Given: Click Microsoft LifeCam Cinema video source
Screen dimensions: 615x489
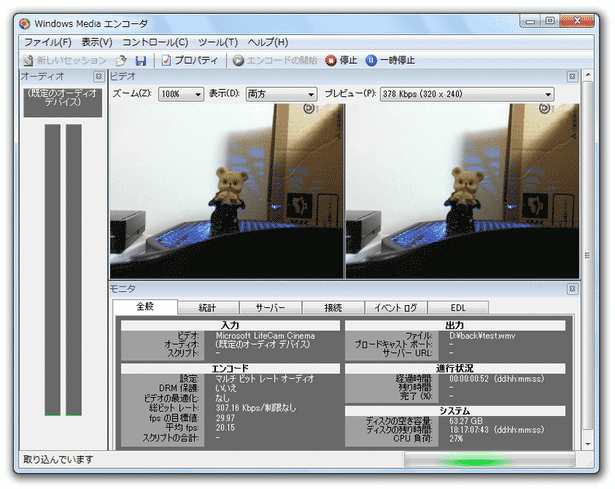Looking at the screenshot, I should coord(265,336).
